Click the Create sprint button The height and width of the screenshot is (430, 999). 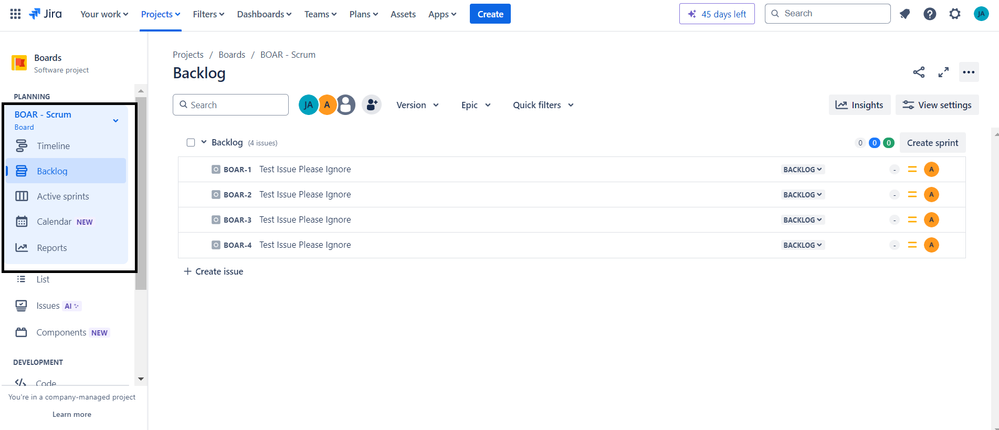point(933,143)
